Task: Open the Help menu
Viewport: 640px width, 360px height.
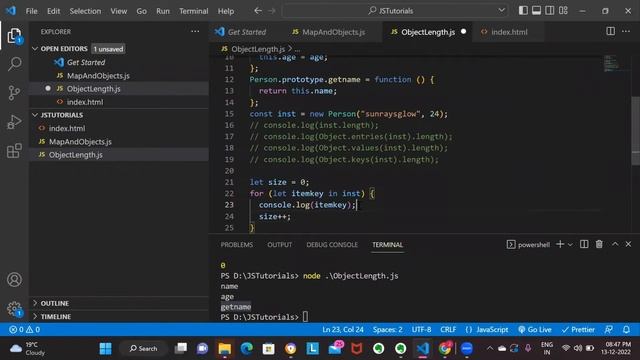Action: [x=226, y=11]
